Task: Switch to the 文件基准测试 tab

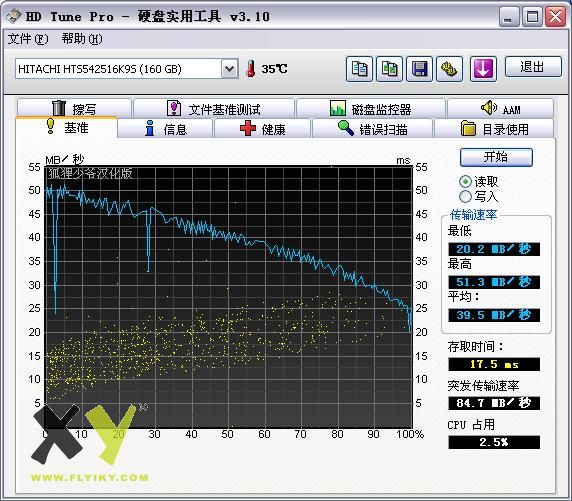Action: [214, 109]
